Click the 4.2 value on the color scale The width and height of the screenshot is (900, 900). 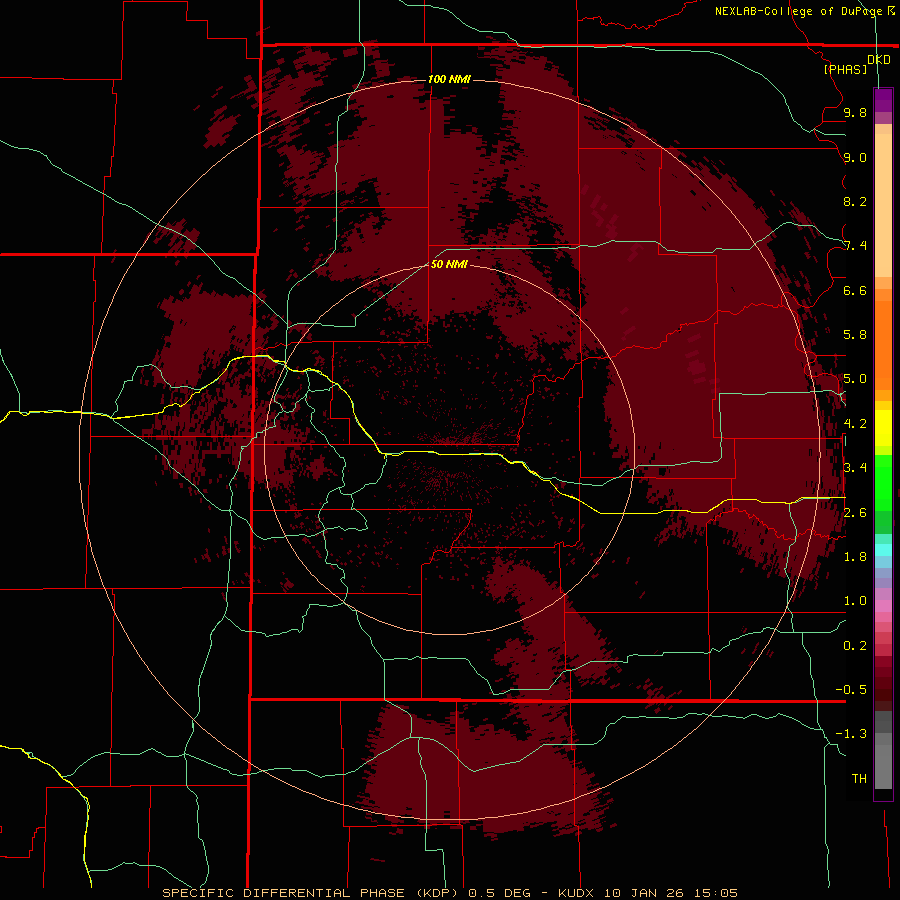click(855, 424)
